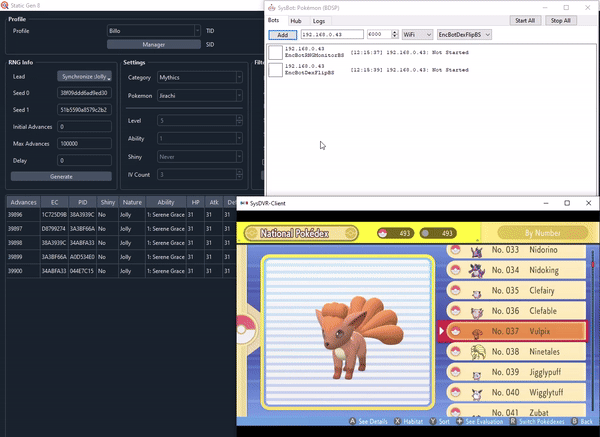
Task: Open the Category dropdown set to Mythics
Action: 200,77
